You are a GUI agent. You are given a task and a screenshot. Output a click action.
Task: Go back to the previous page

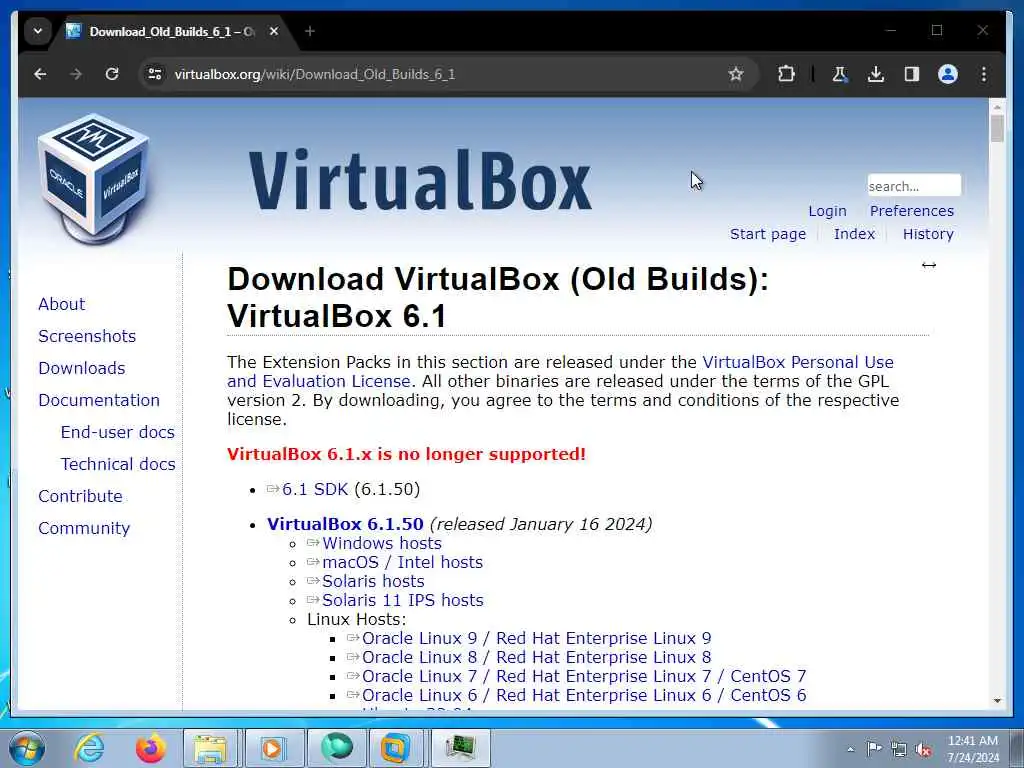click(40, 74)
